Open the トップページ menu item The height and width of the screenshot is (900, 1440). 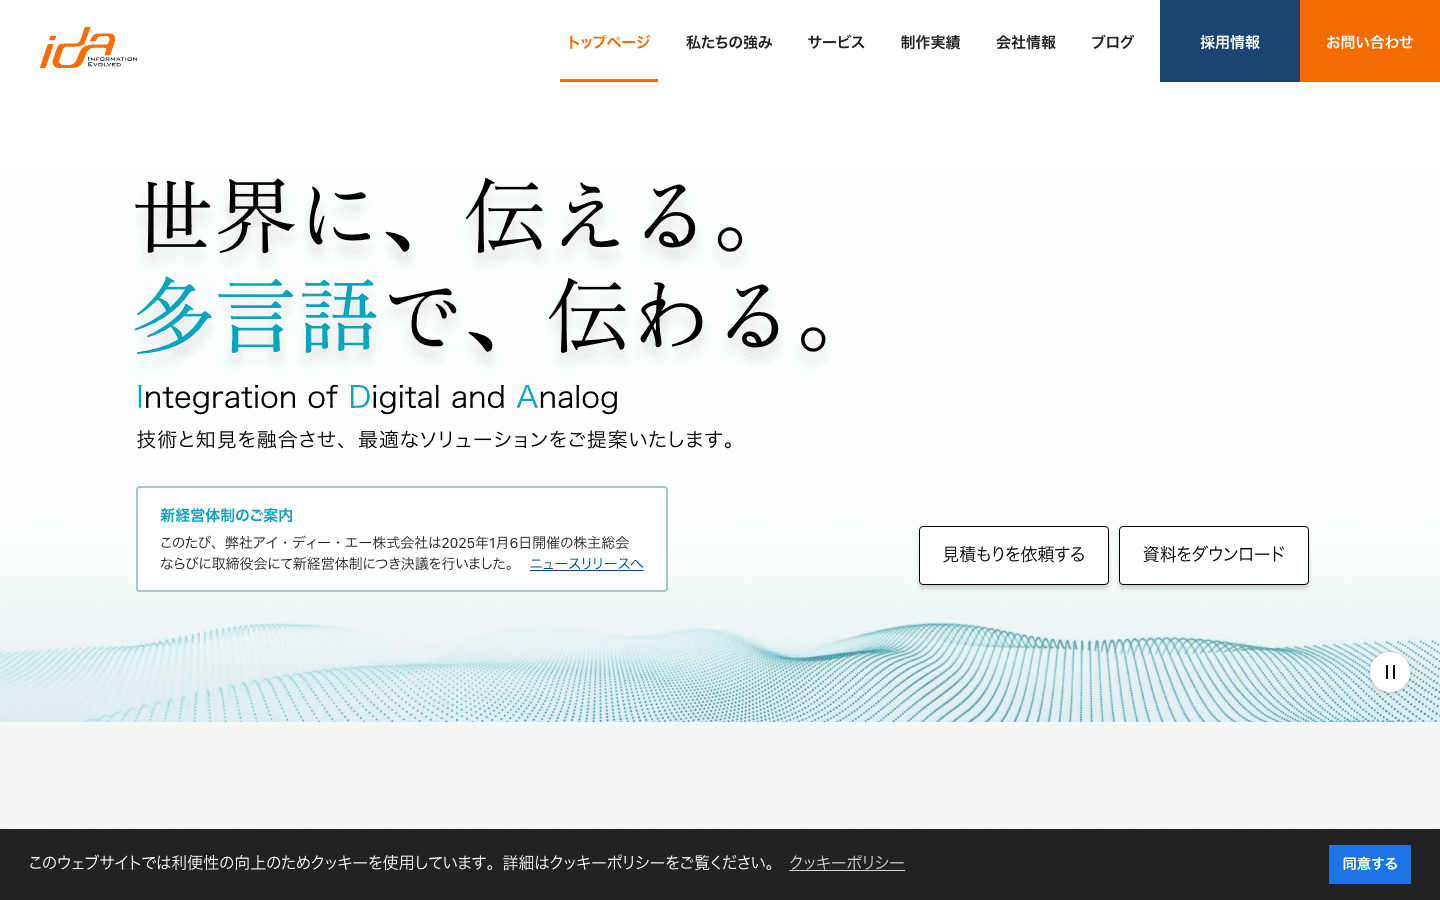pos(608,42)
